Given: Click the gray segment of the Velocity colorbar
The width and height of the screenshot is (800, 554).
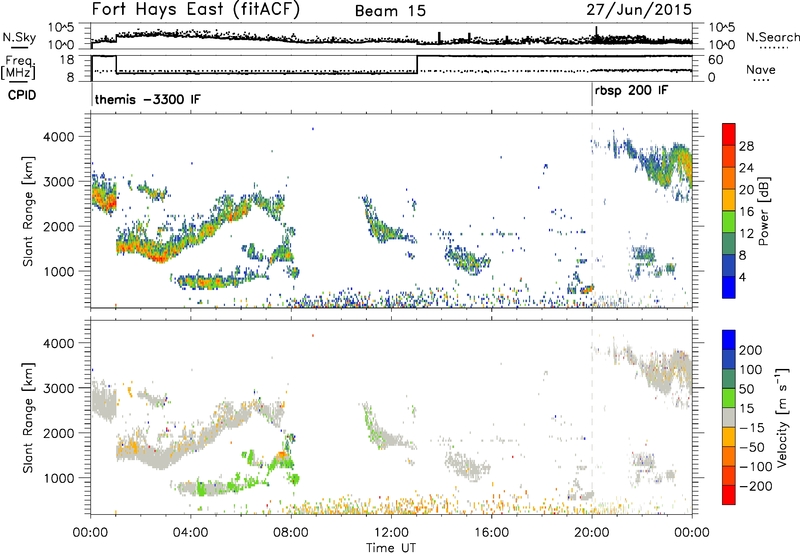Looking at the screenshot, I should (x=729, y=417).
